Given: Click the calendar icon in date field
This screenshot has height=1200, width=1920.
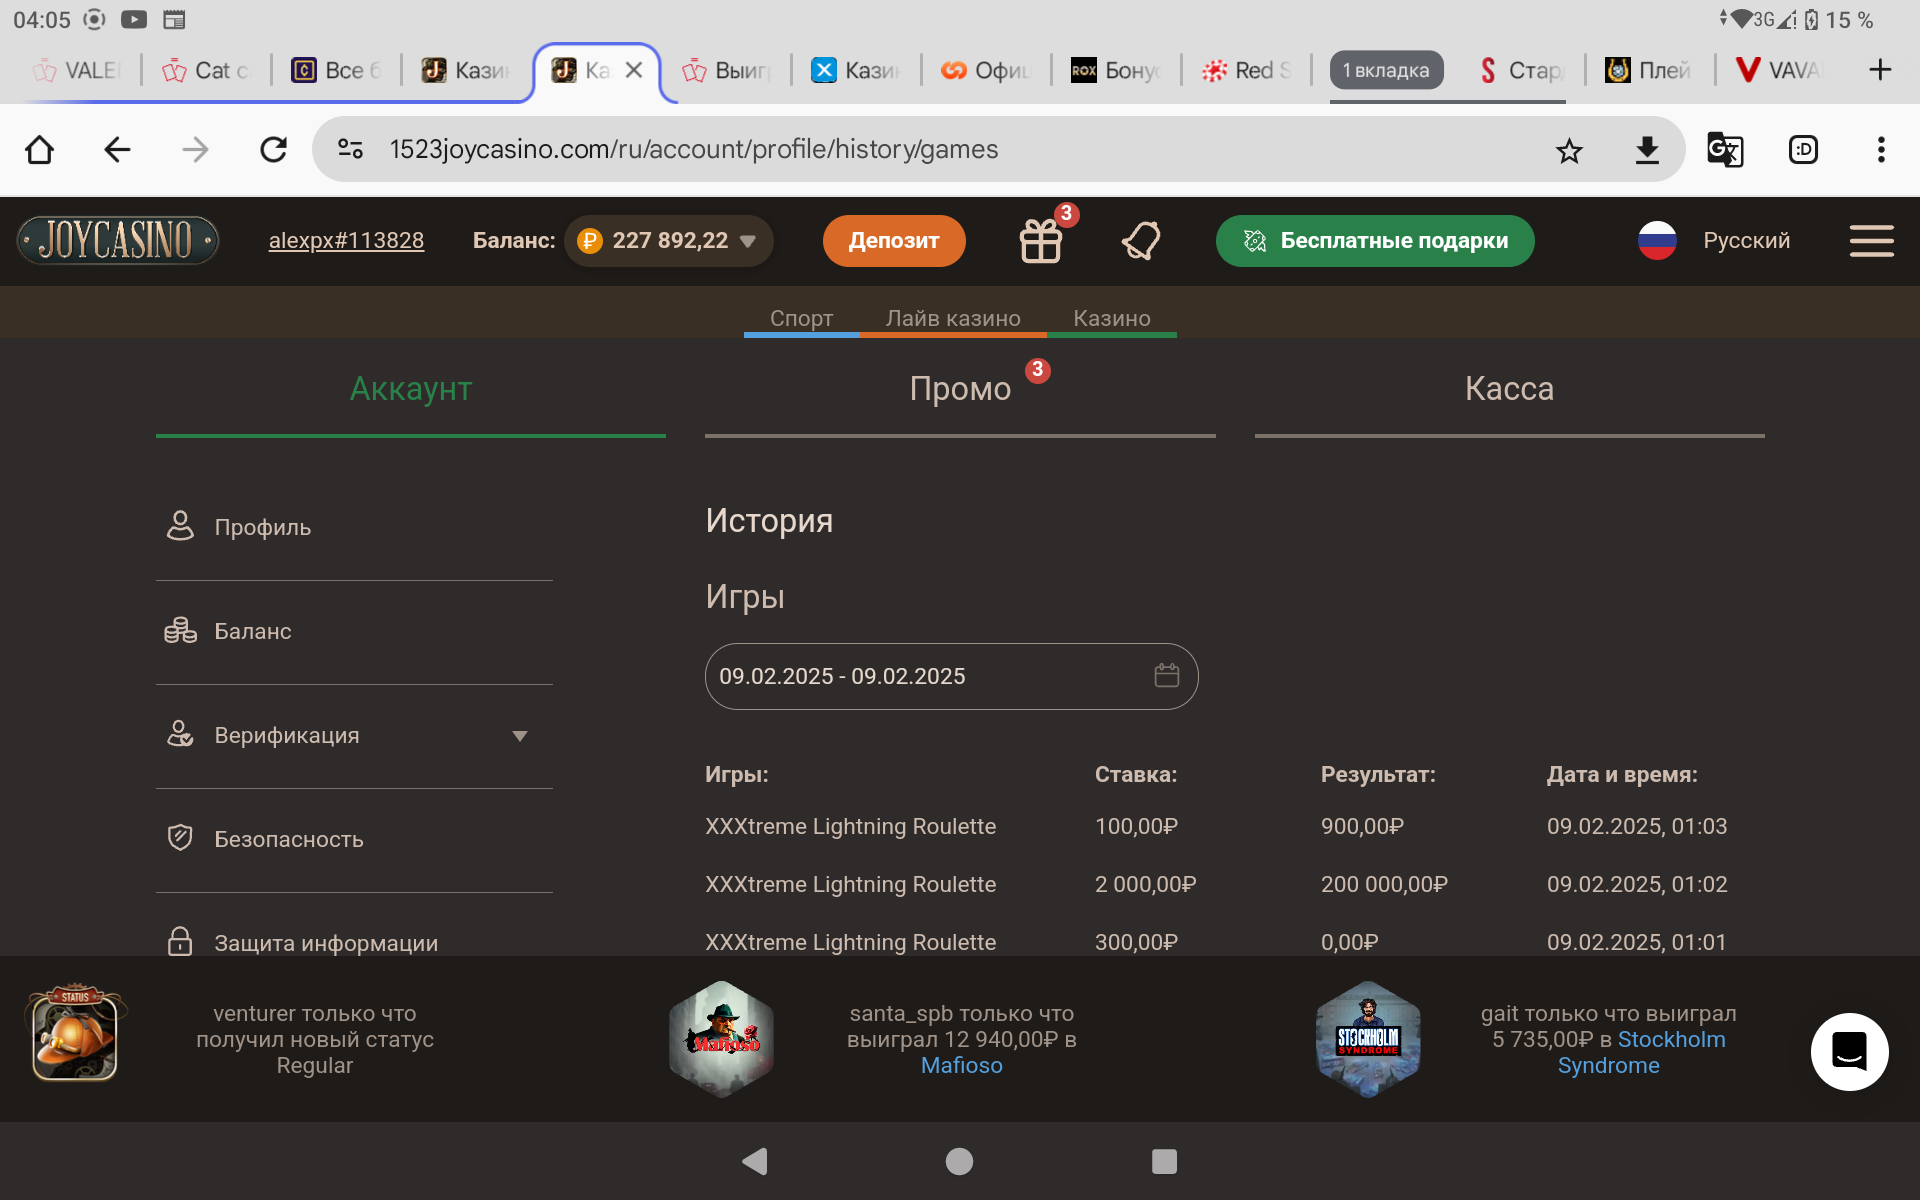Looking at the screenshot, I should tap(1166, 676).
